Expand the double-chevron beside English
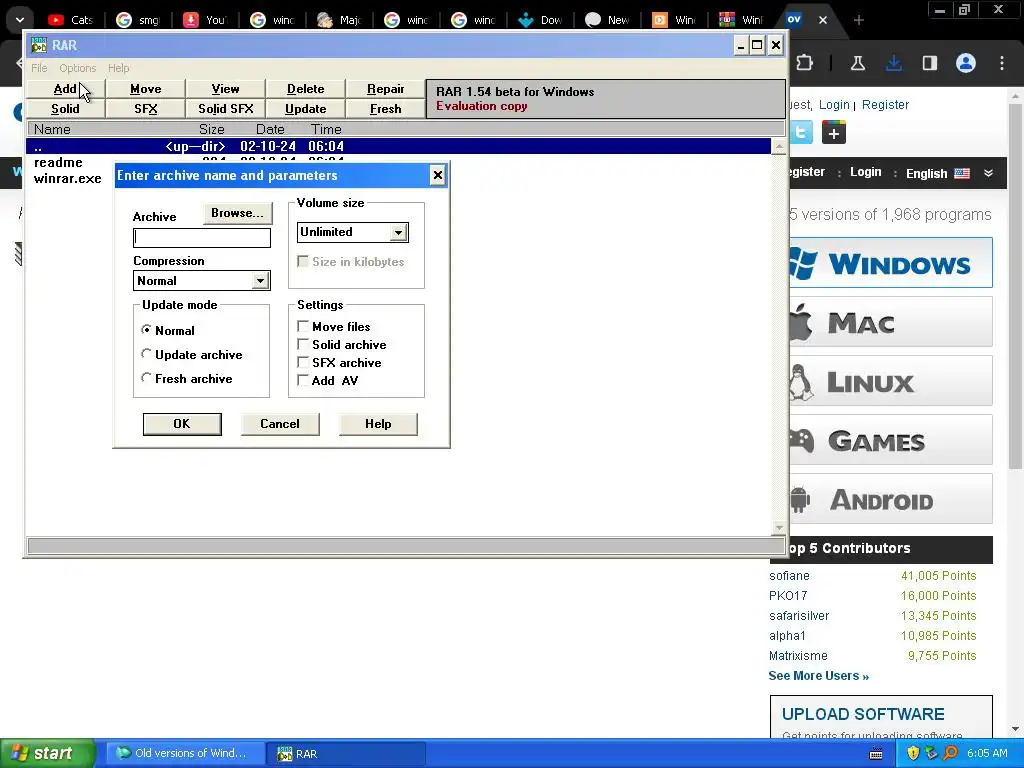The width and height of the screenshot is (1024, 768). (988, 173)
